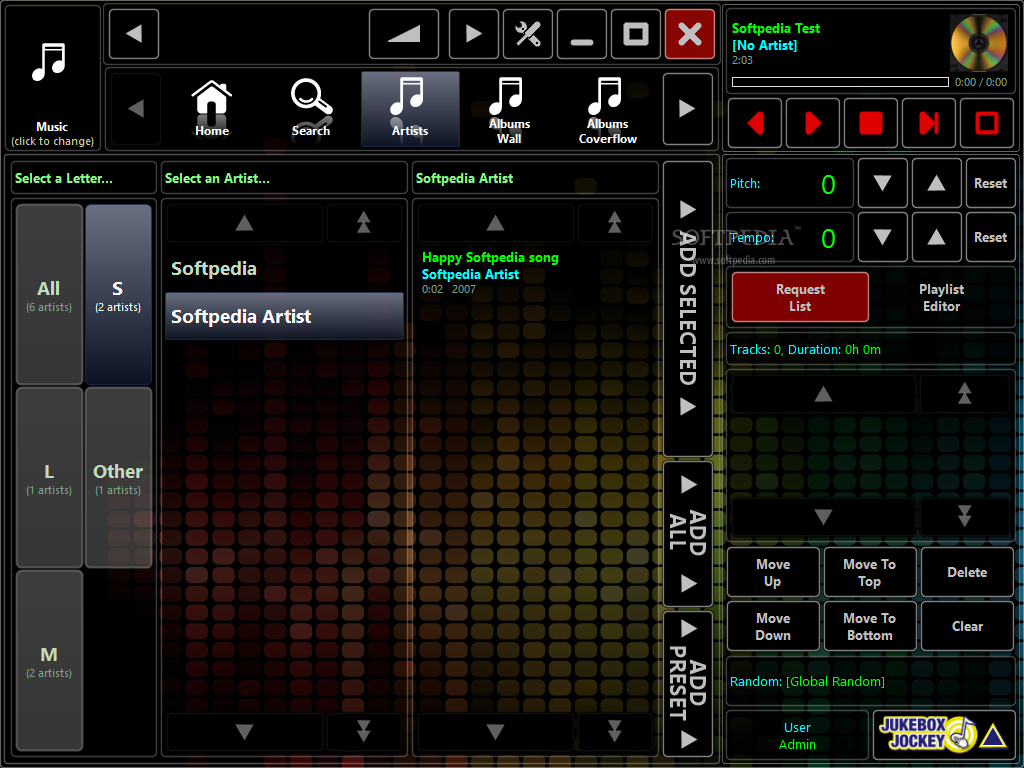This screenshot has height=768, width=1024.
Task: Click the red hollow square button
Action: [x=987, y=123]
